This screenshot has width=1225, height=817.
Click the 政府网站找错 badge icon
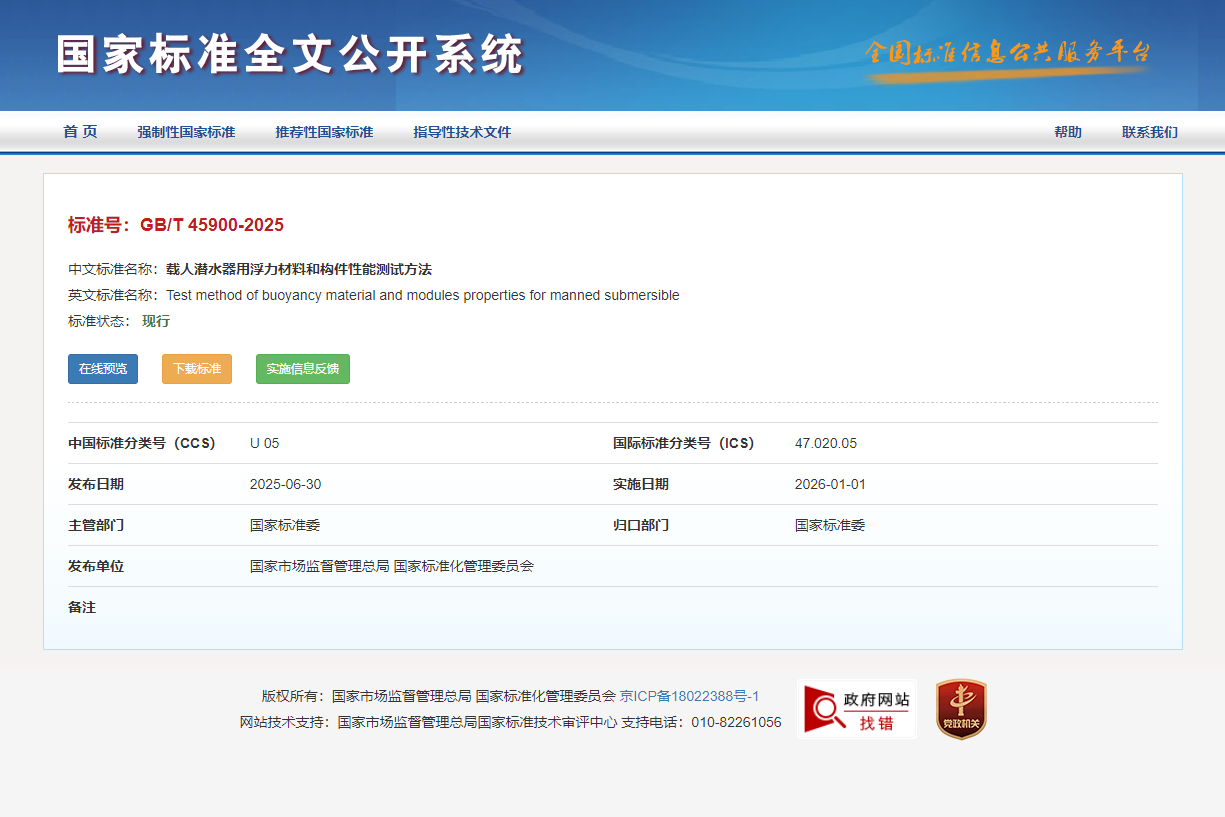click(856, 709)
